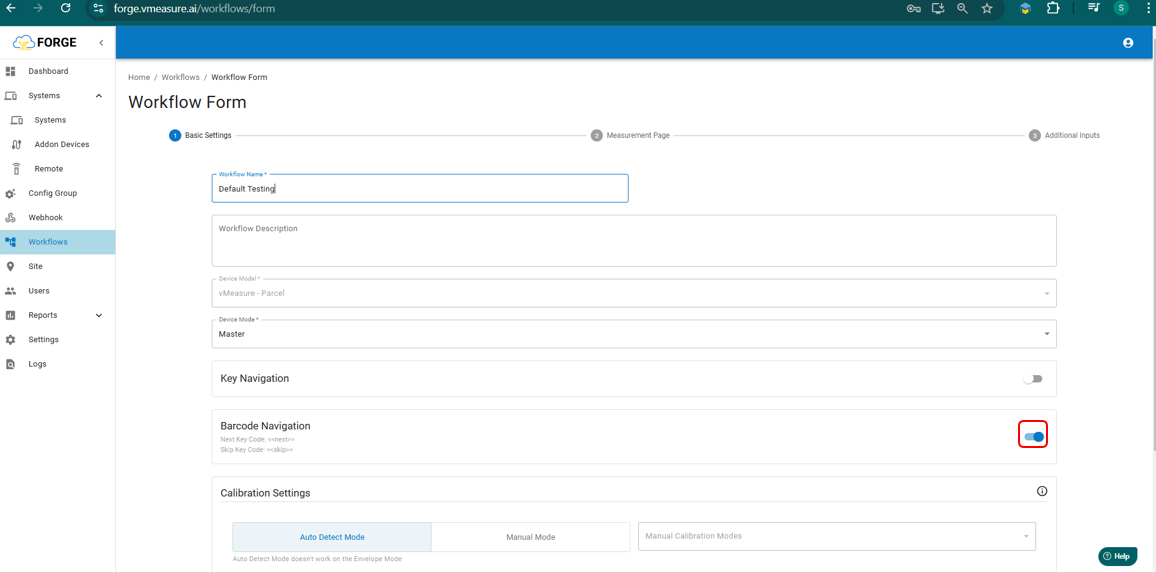
Task: Click the install app icon in the address bar
Action: point(938,8)
